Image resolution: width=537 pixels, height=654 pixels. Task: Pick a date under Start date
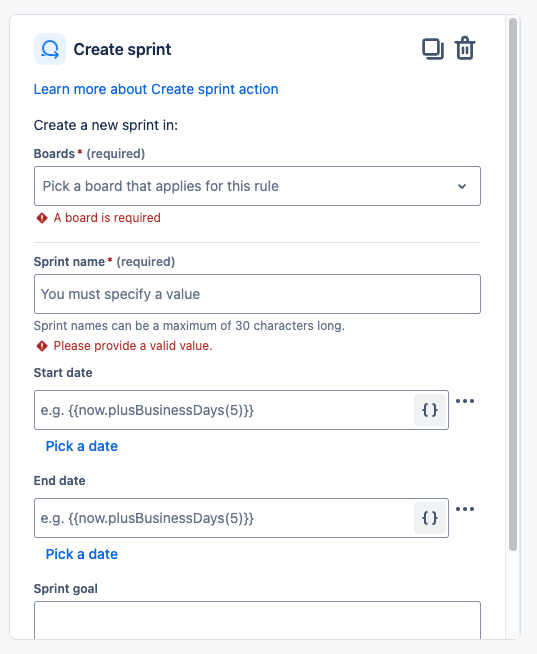click(x=82, y=446)
